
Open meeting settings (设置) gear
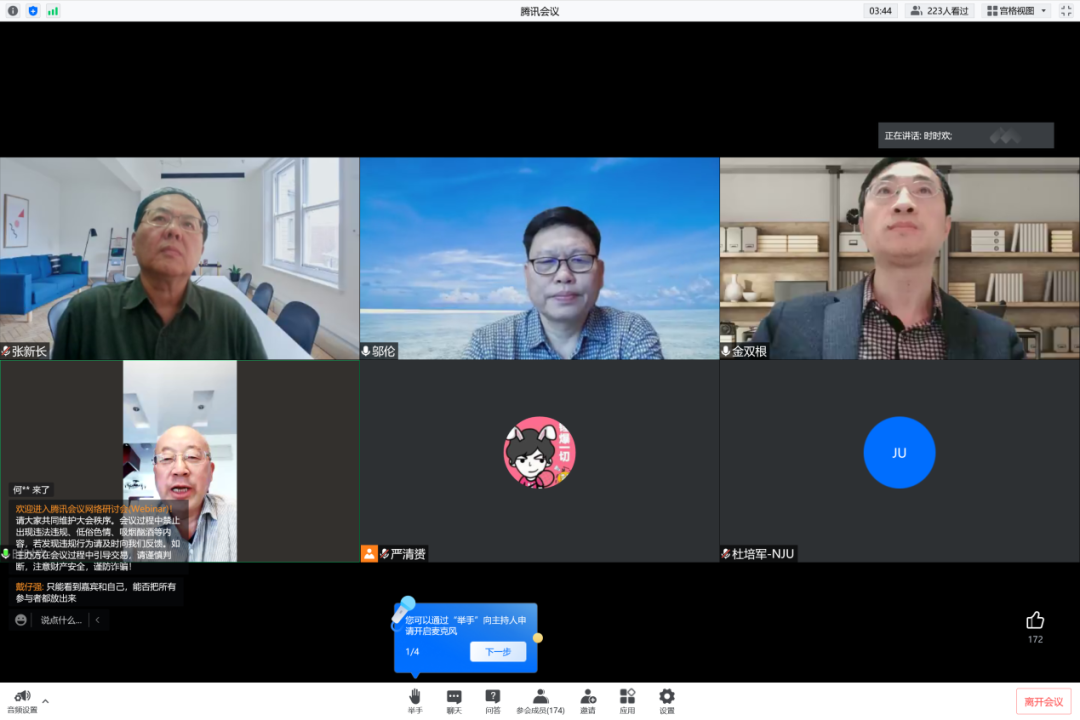pyautogui.click(x=667, y=696)
